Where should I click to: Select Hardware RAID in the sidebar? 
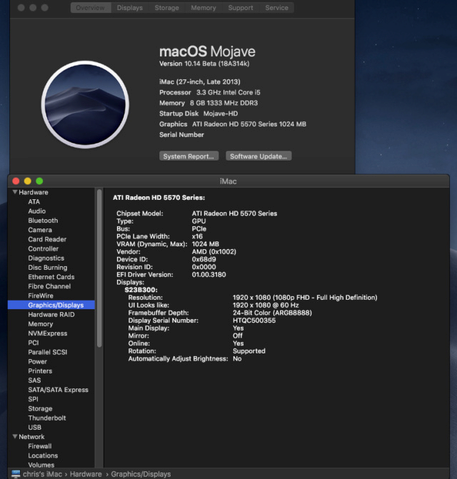51,314
